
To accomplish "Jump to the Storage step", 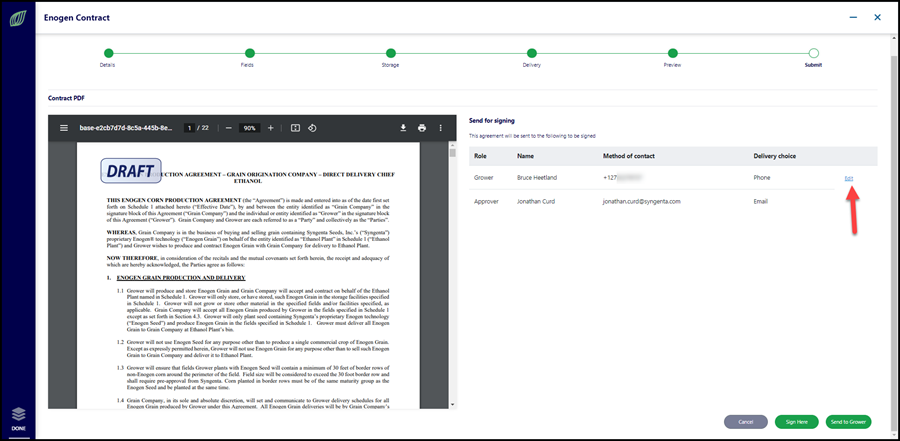I will [x=390, y=53].
